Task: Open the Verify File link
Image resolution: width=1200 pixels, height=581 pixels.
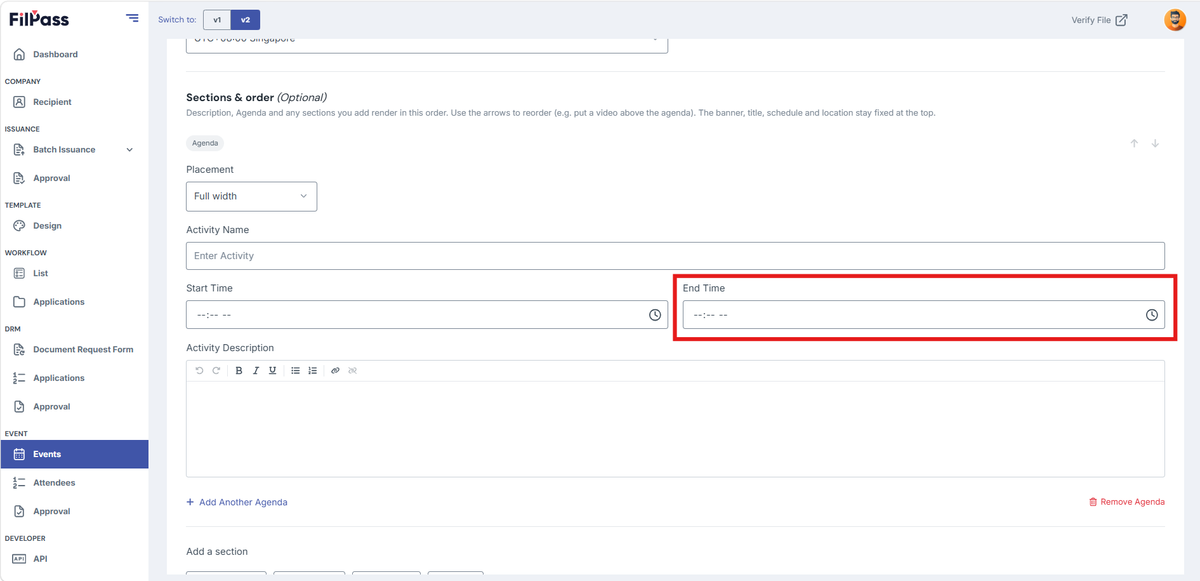Action: [x=1099, y=20]
